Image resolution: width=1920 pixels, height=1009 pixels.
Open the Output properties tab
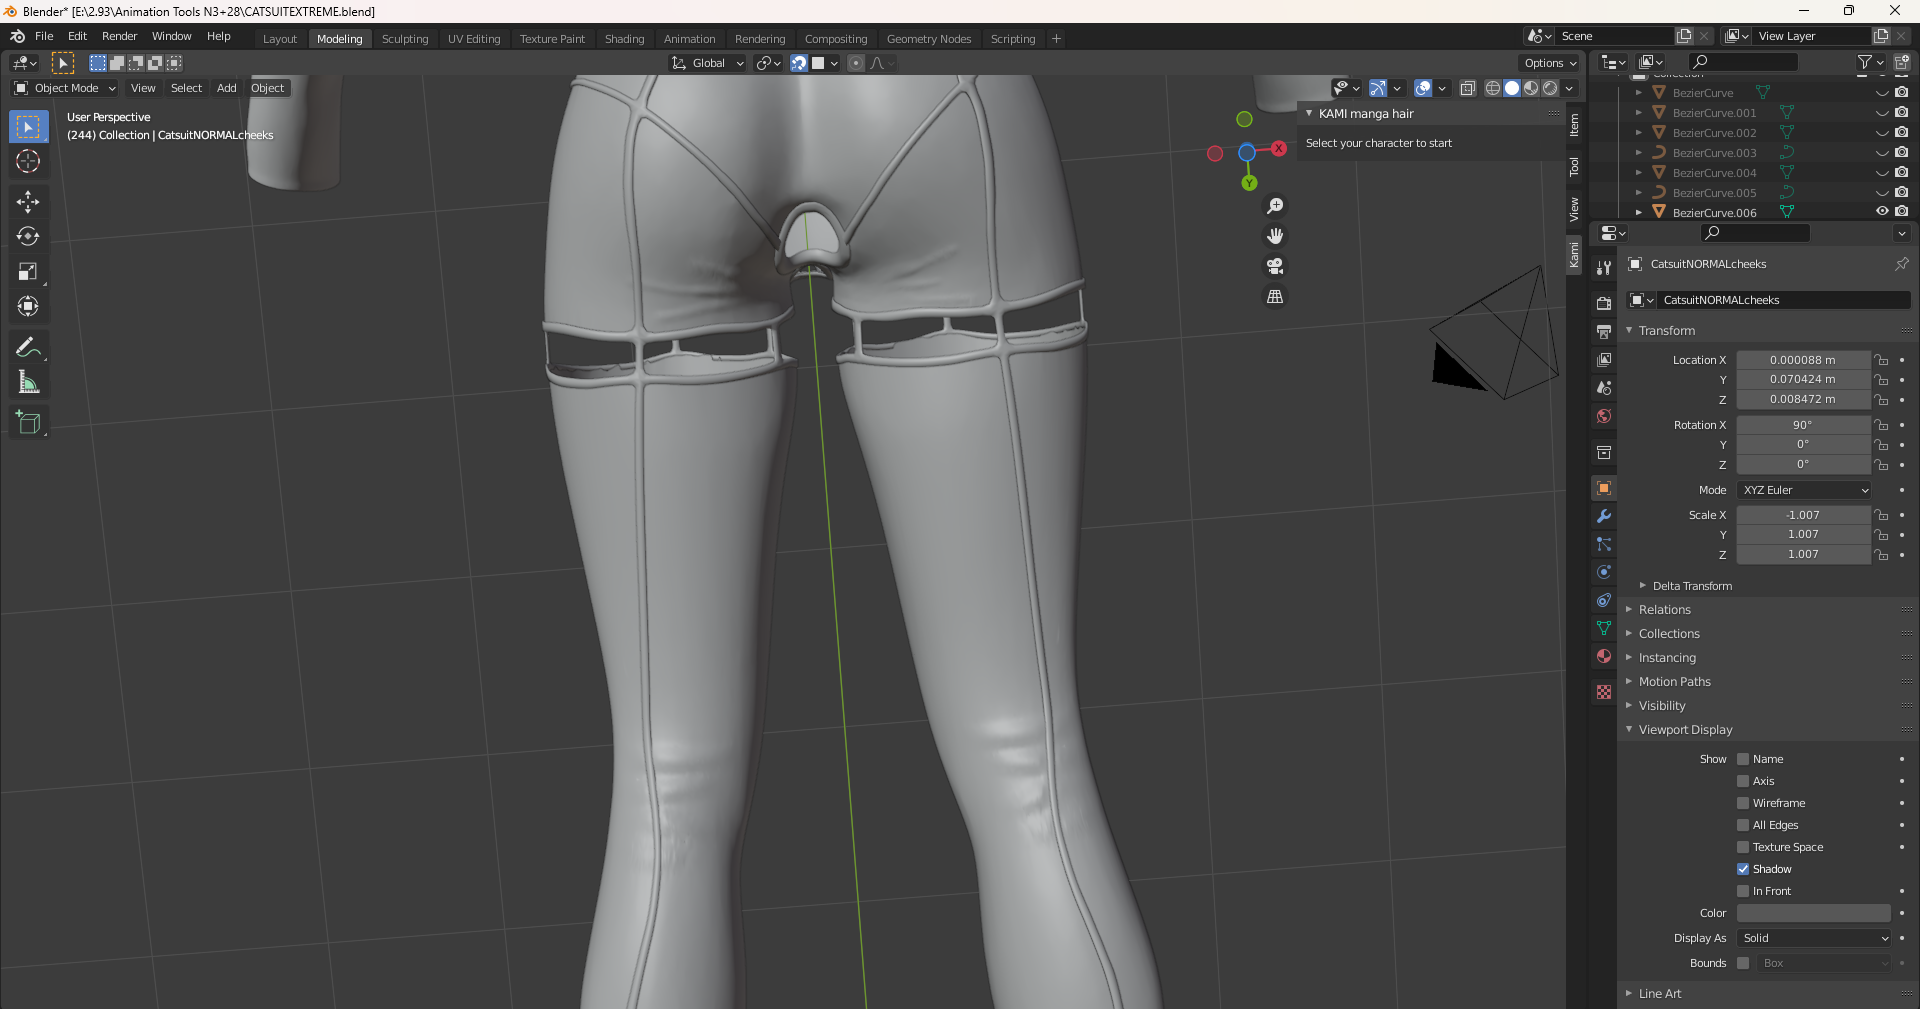click(1604, 332)
